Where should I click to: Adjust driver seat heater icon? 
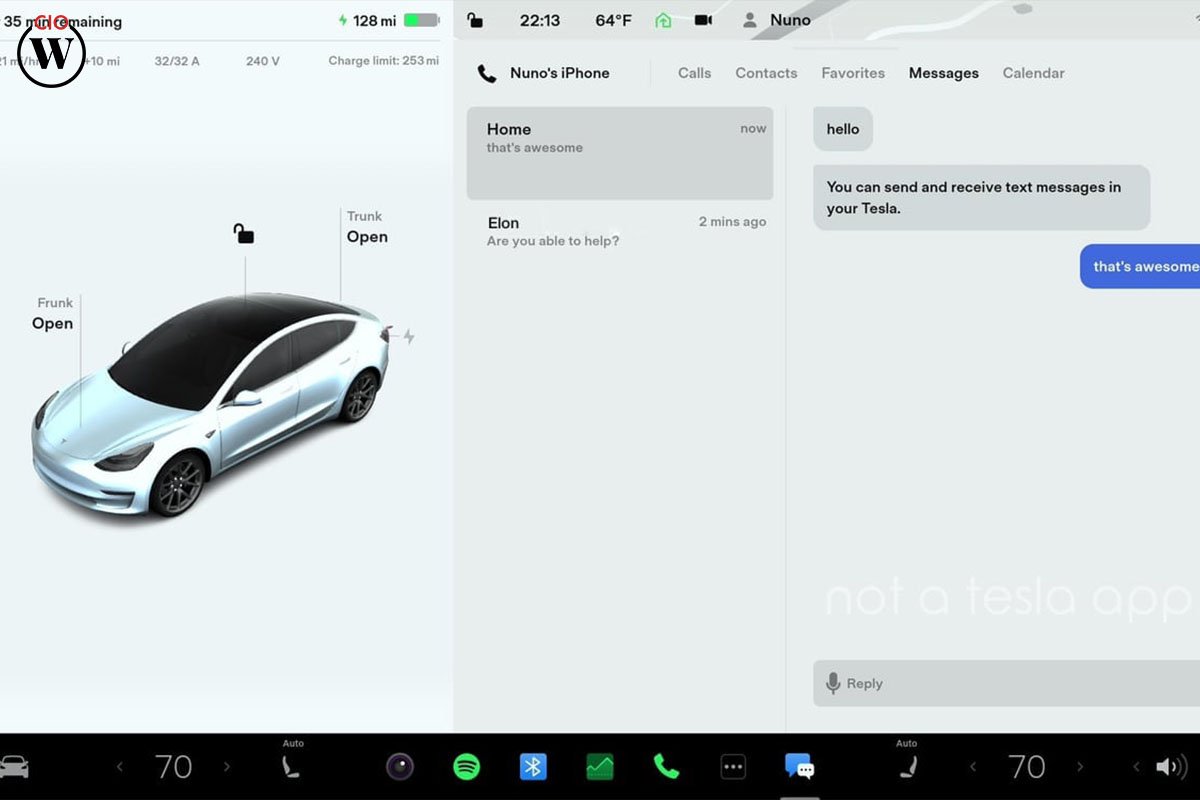click(x=291, y=767)
